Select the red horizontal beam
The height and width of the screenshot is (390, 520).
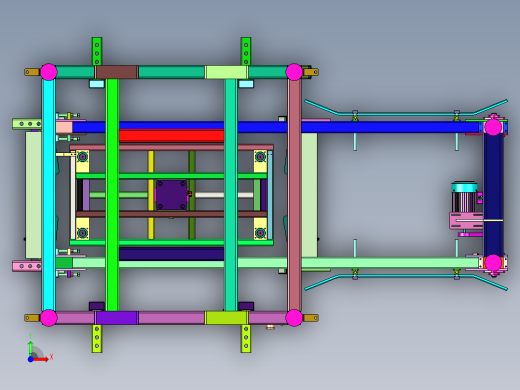coord(171,136)
